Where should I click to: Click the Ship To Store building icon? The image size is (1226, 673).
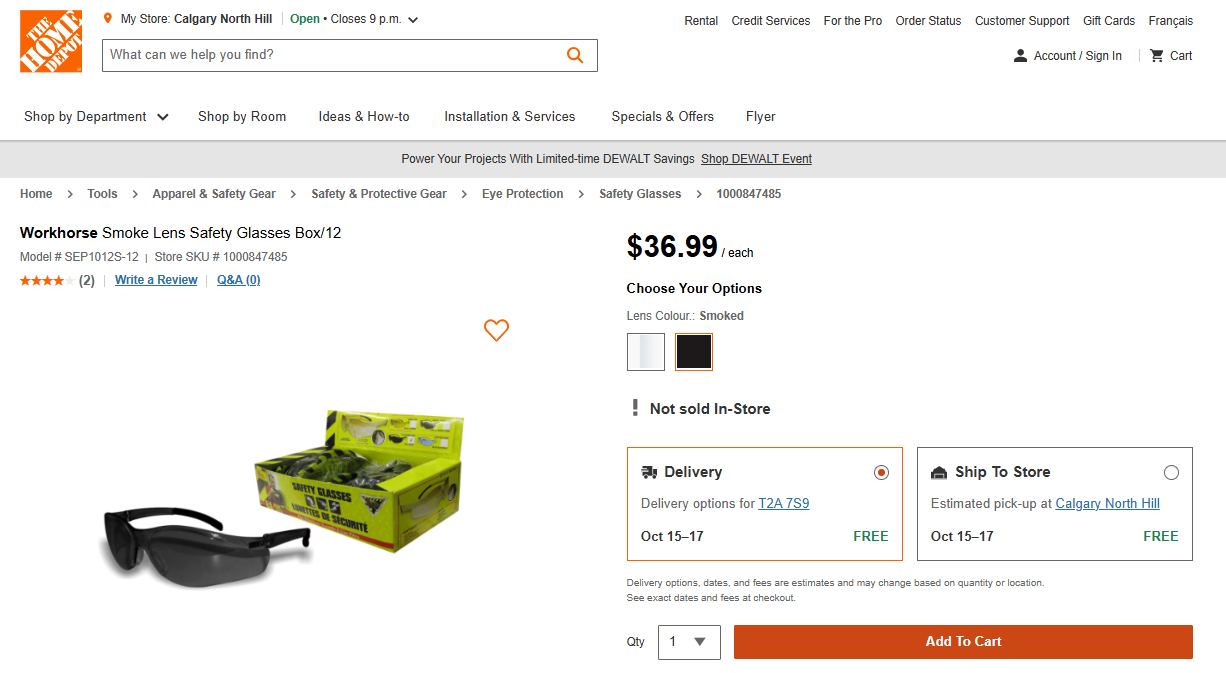coord(938,471)
